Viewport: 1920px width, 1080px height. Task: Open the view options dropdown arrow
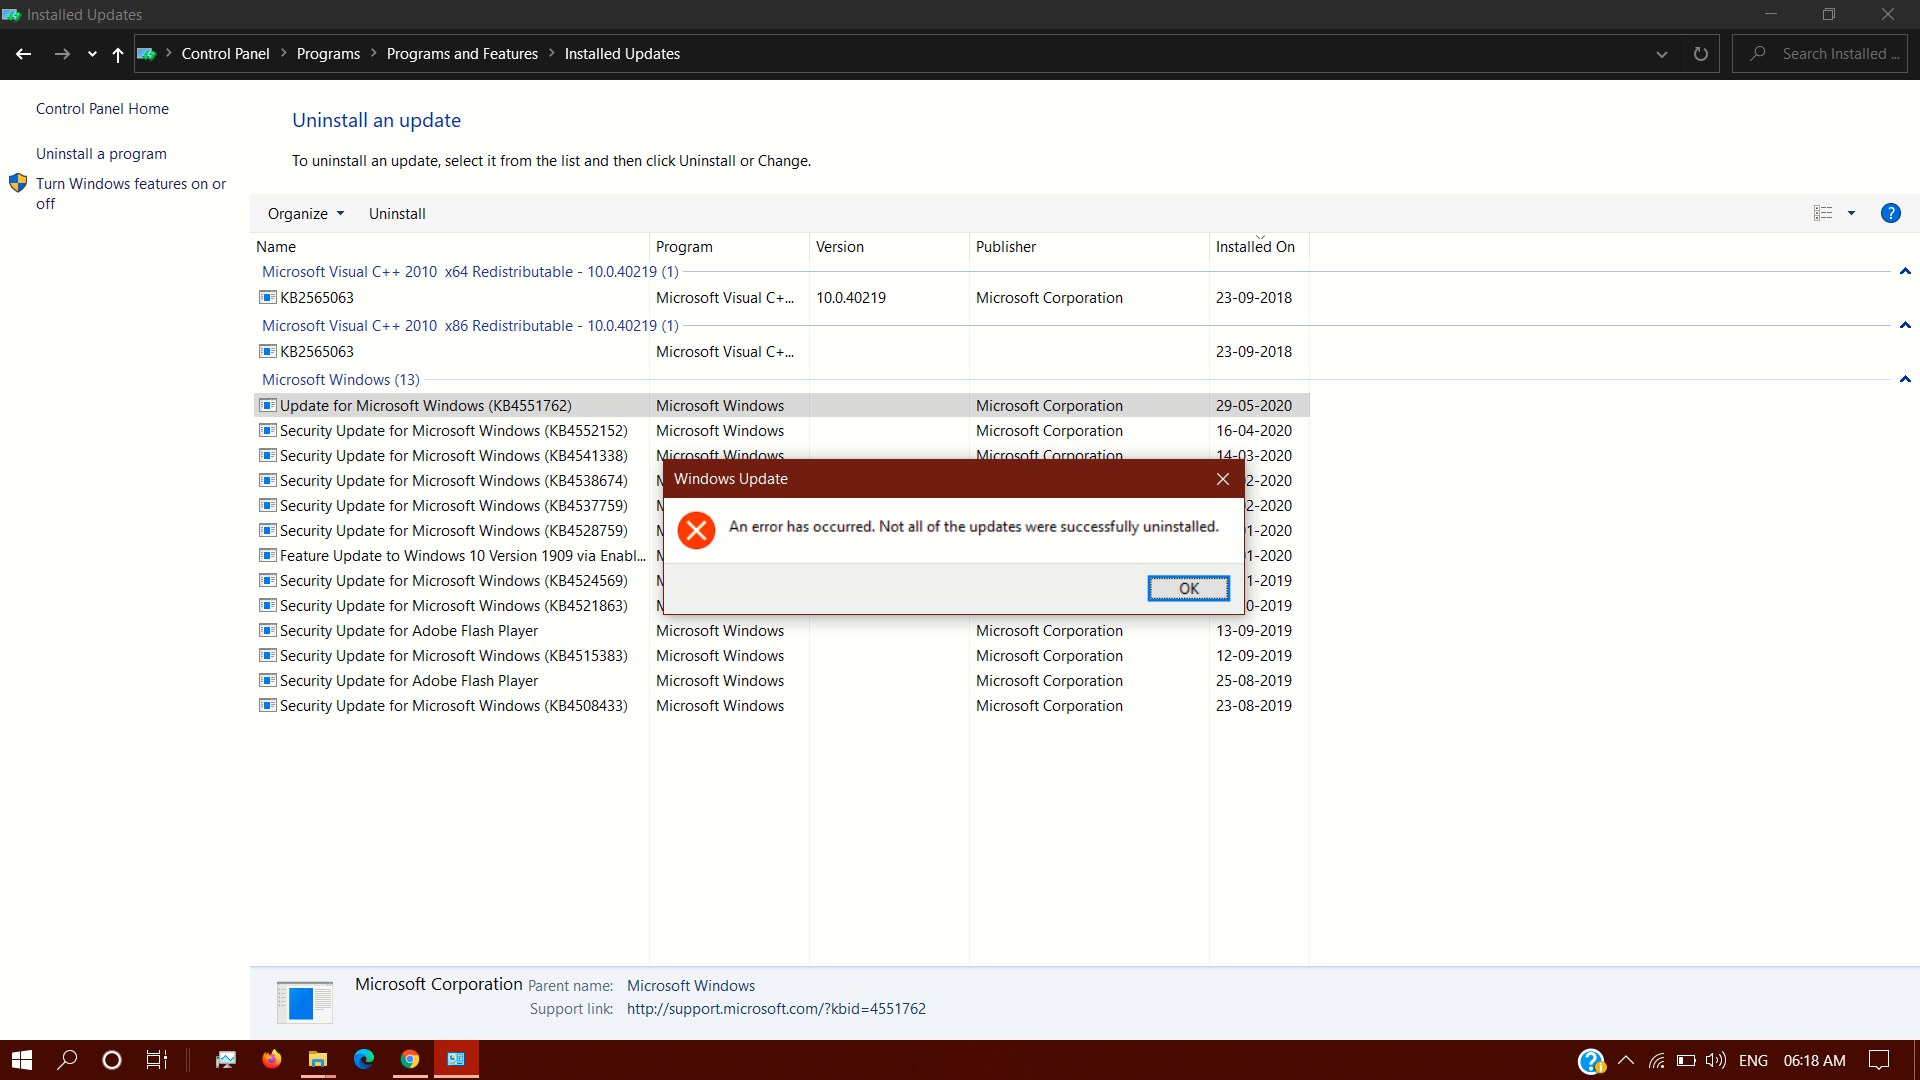click(1851, 213)
